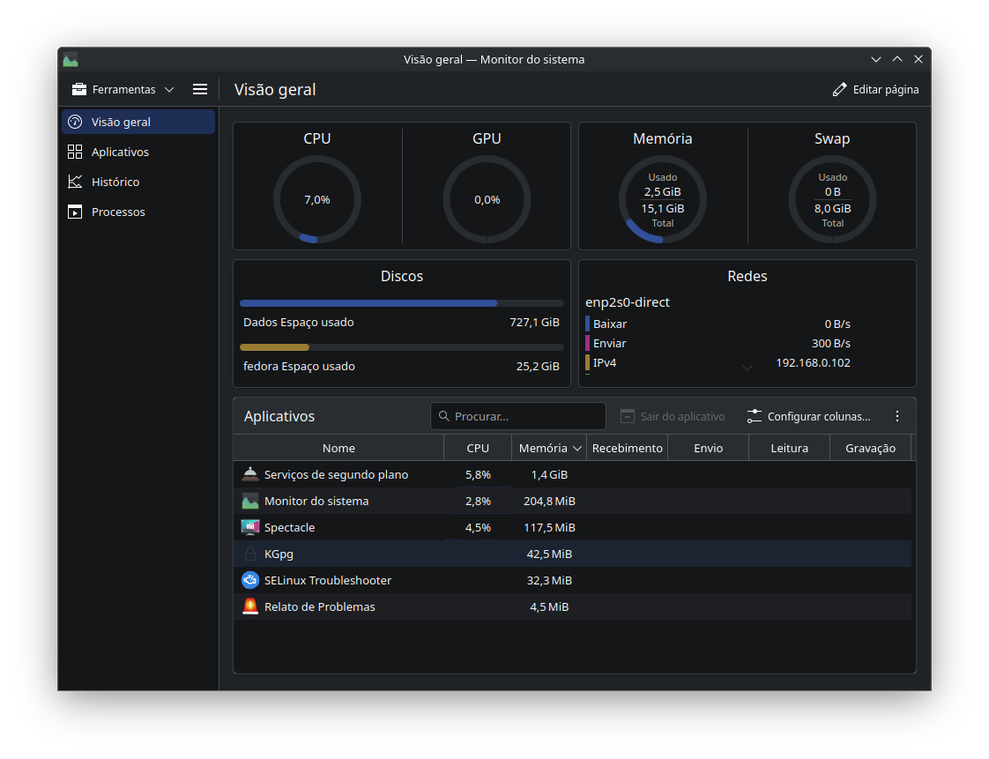Click the Memória usage gauge
This screenshot has height=759, width=989.
coord(663,199)
